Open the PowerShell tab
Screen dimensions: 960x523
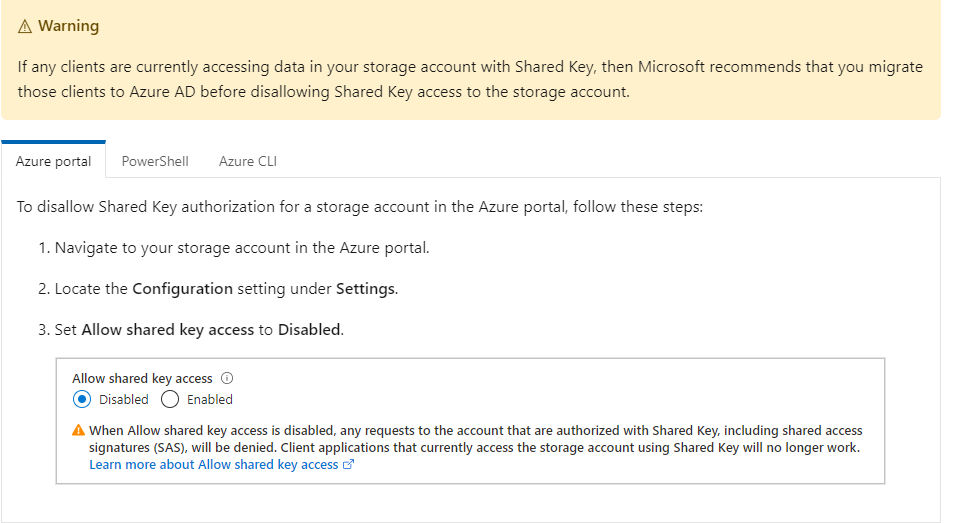pos(155,161)
